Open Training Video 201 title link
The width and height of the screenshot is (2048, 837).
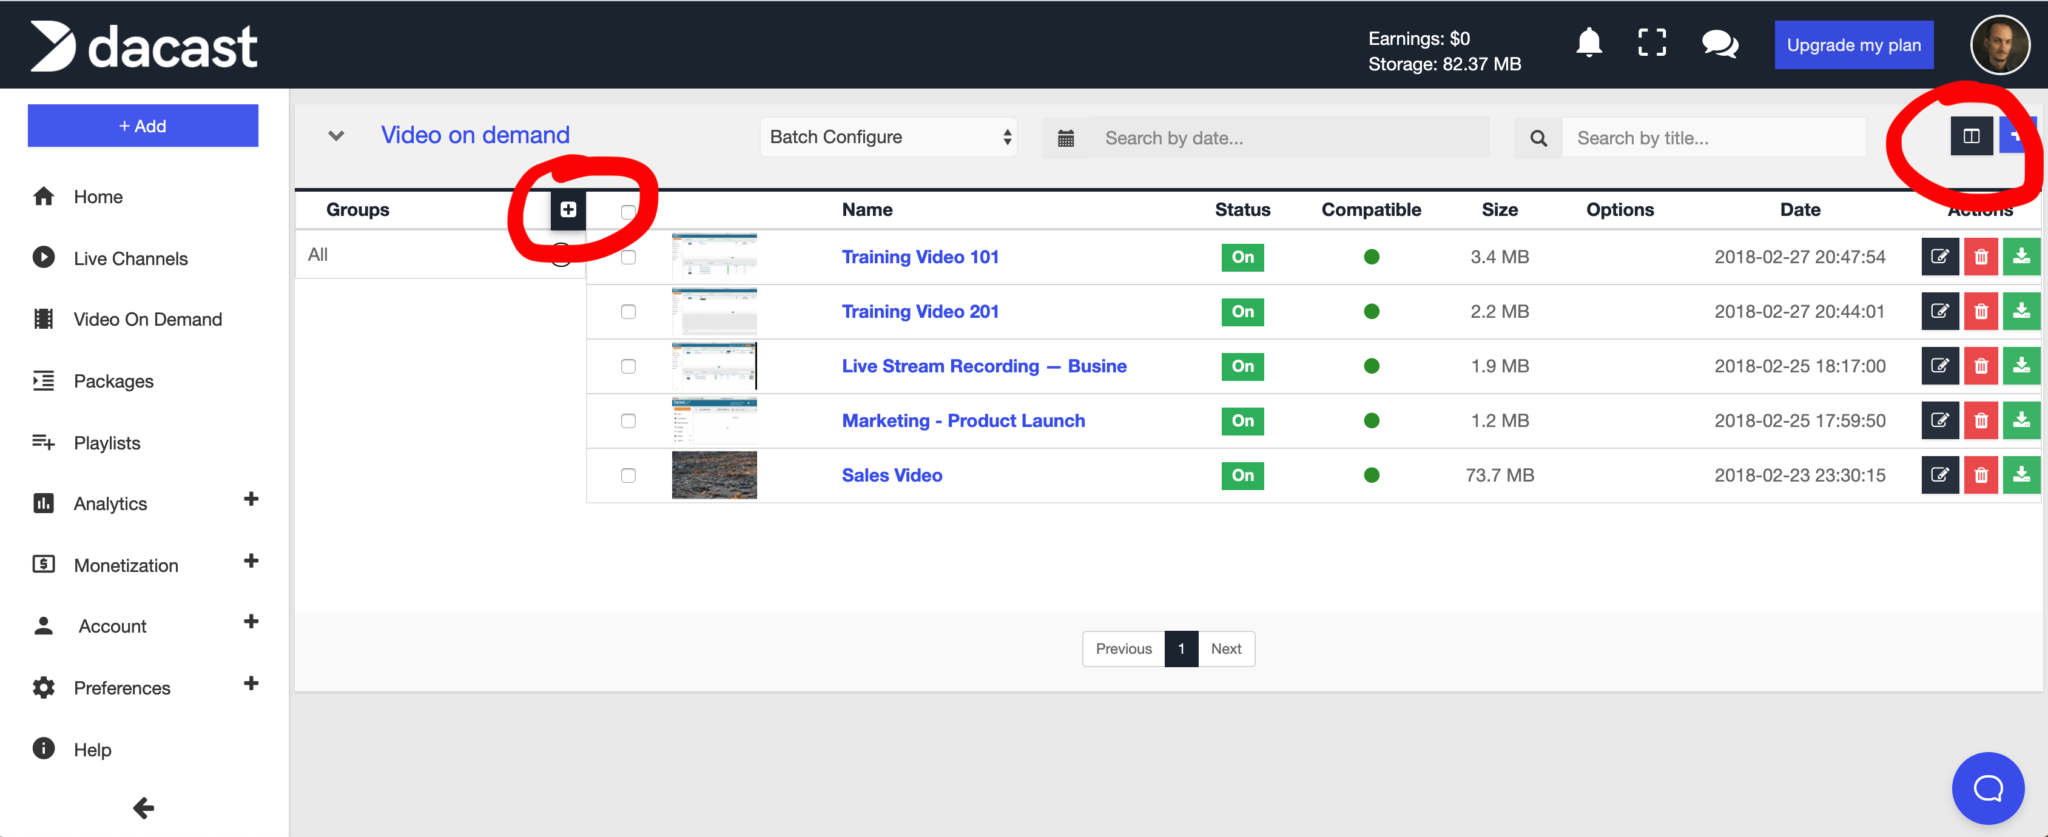point(920,312)
